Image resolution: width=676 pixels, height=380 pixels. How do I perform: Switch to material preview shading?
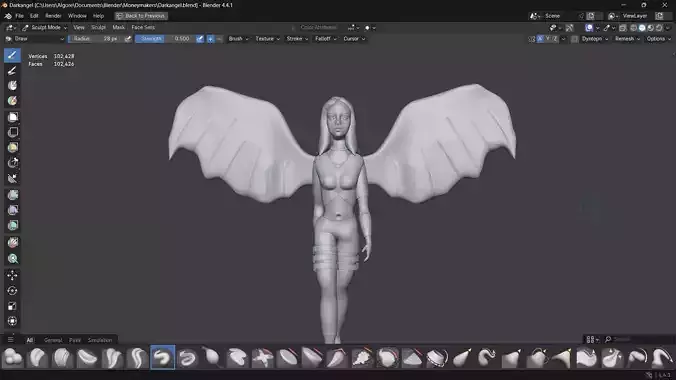pyautogui.click(x=651, y=28)
